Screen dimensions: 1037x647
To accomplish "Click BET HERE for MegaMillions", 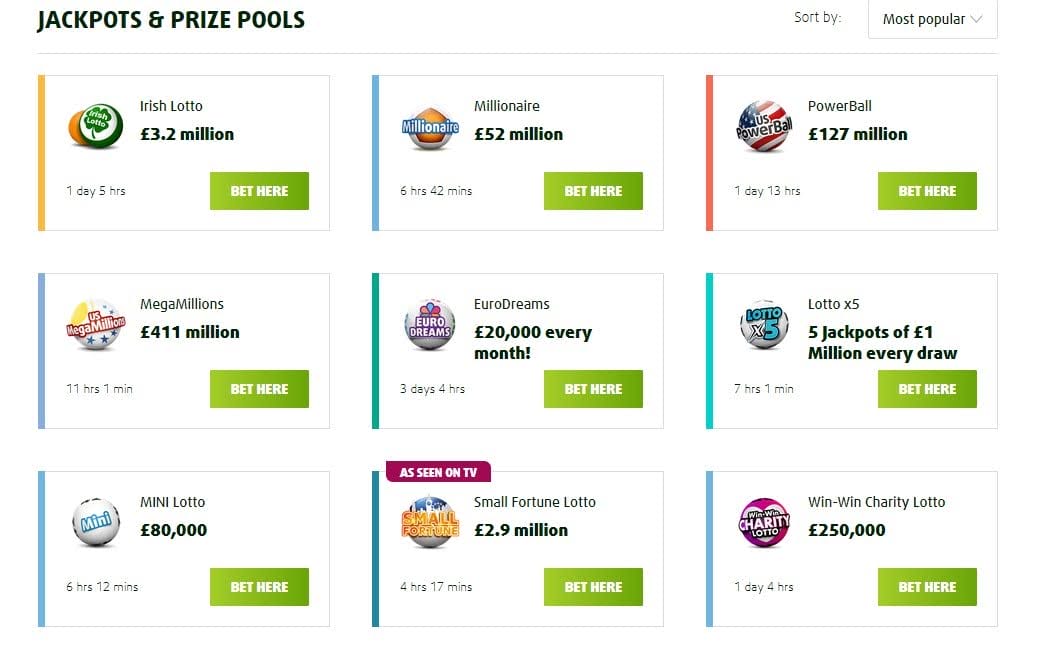I will 259,389.
